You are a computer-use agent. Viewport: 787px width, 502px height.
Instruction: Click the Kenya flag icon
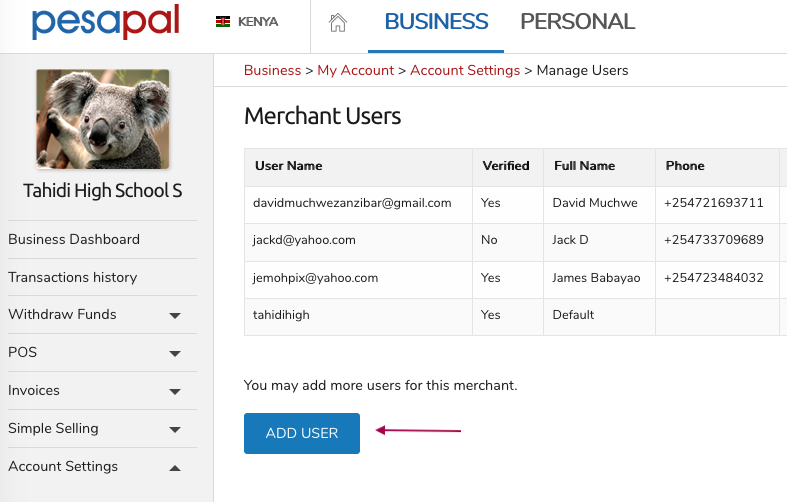click(223, 22)
